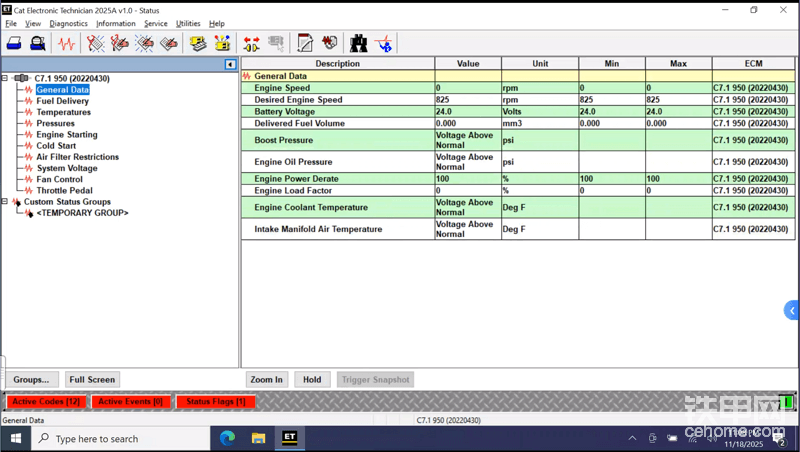This screenshot has width=800, height=452.
Task: Click the yellow configuration icon with colored dots
Action: tap(222, 43)
